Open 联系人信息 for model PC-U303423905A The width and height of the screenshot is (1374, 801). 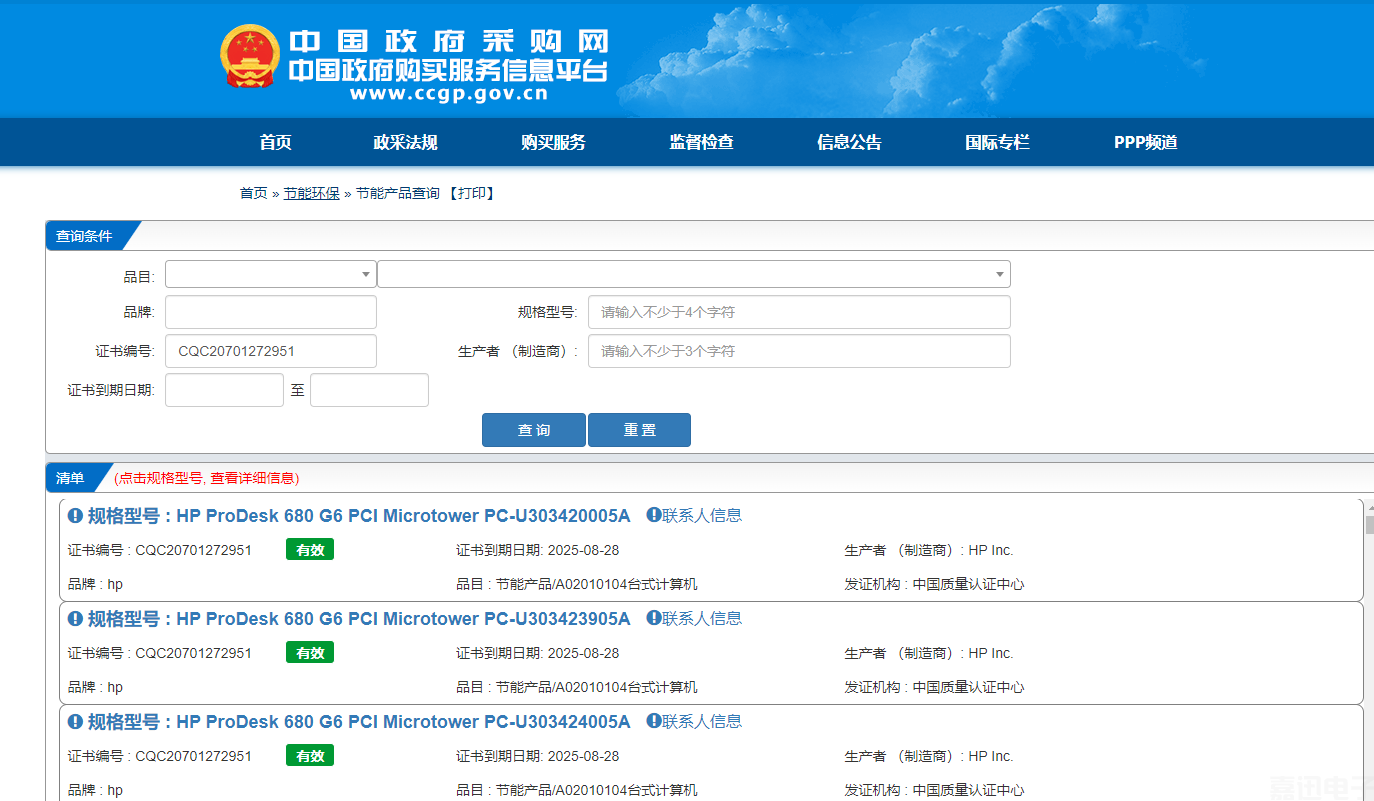(x=695, y=618)
